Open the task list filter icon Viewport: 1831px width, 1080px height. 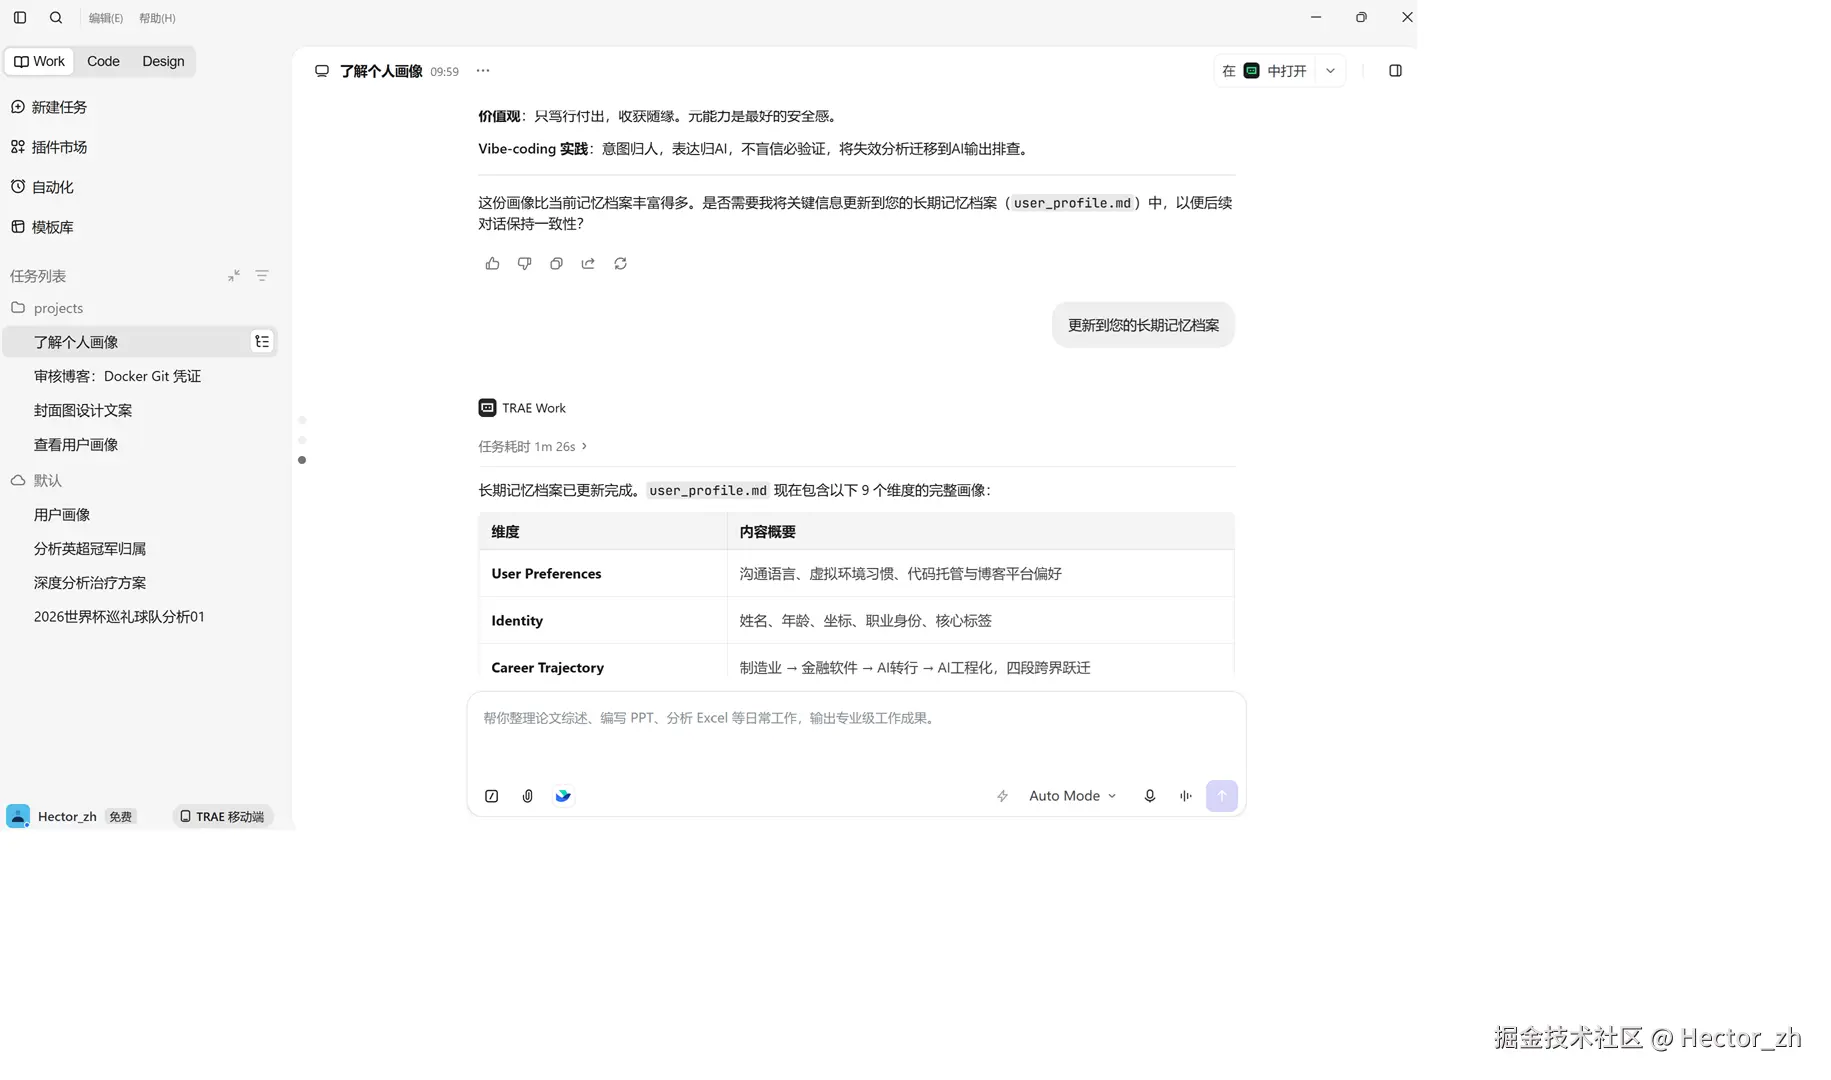(262, 275)
